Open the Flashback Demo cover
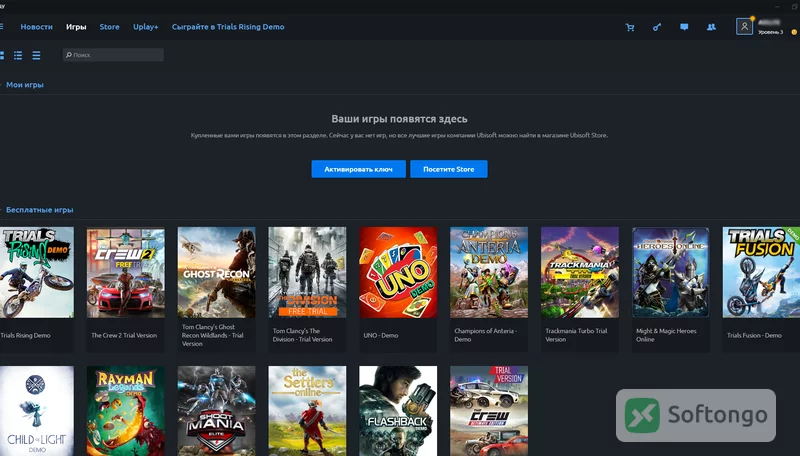The image size is (800, 456). point(398,411)
